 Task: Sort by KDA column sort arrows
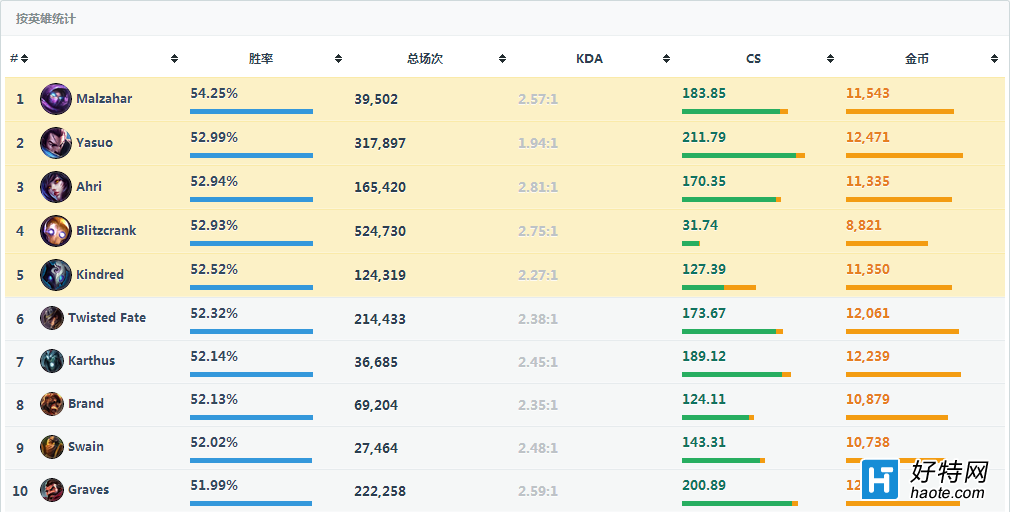[x=667, y=59]
